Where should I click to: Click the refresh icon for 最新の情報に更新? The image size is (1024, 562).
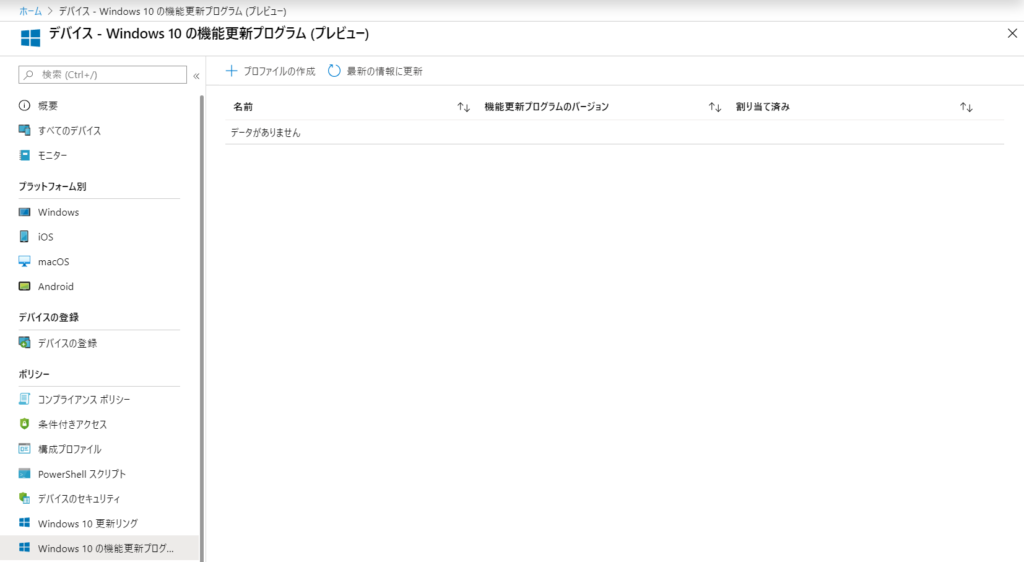pyautogui.click(x=334, y=70)
